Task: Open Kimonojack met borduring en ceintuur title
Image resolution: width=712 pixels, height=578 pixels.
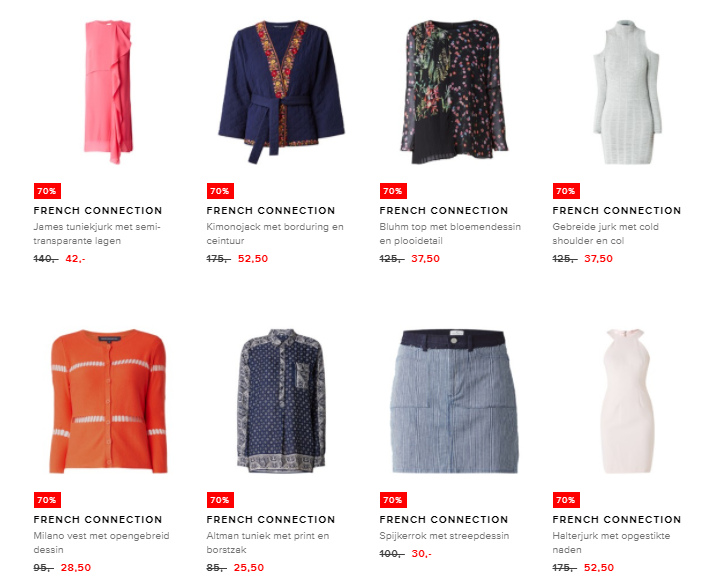Action: tap(275, 233)
